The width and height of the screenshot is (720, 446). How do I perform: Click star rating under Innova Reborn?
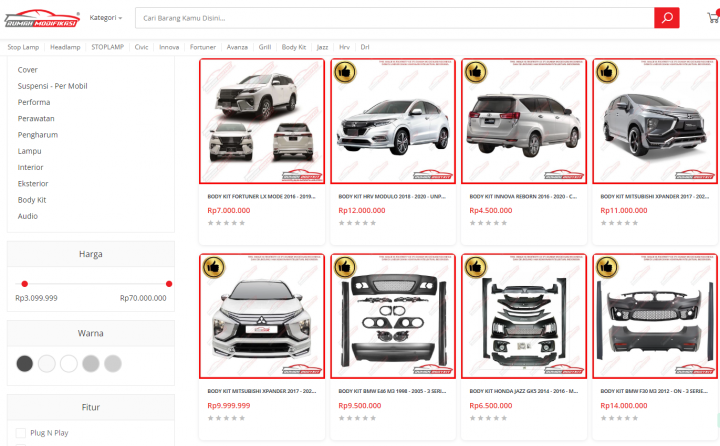coord(488,223)
